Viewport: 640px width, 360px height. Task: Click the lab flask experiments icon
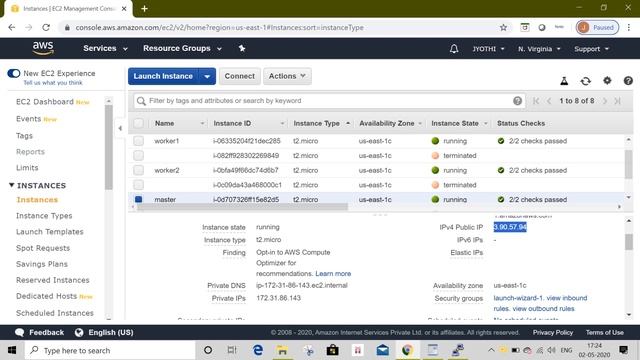click(564, 81)
